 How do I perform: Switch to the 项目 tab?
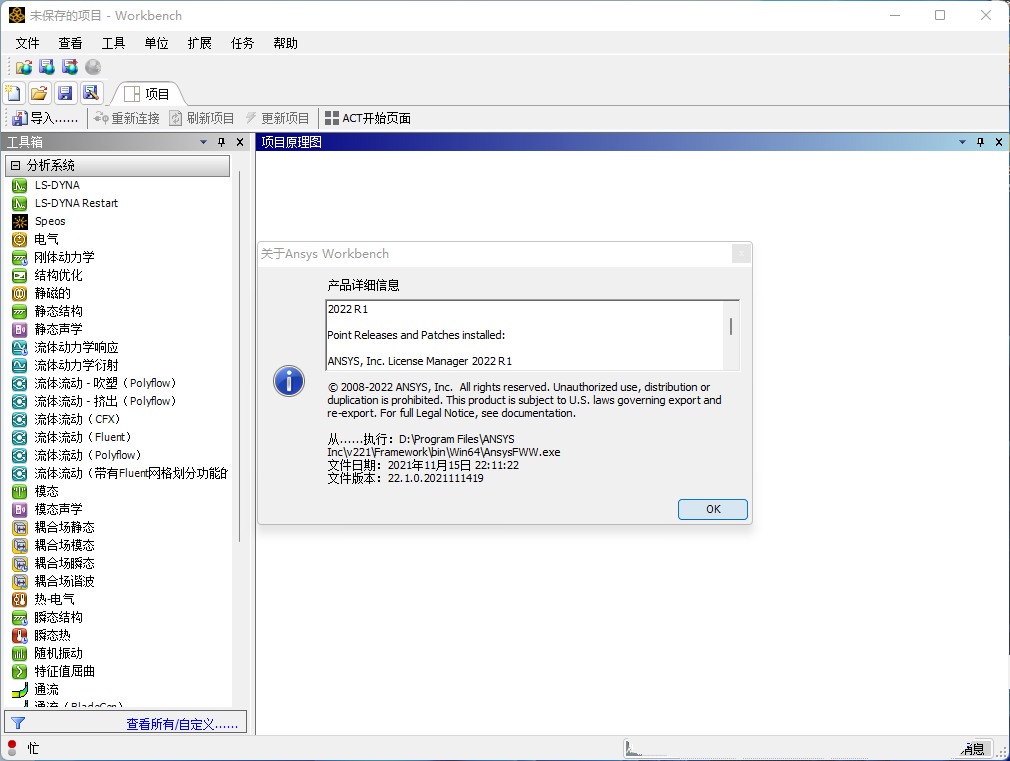click(x=148, y=94)
